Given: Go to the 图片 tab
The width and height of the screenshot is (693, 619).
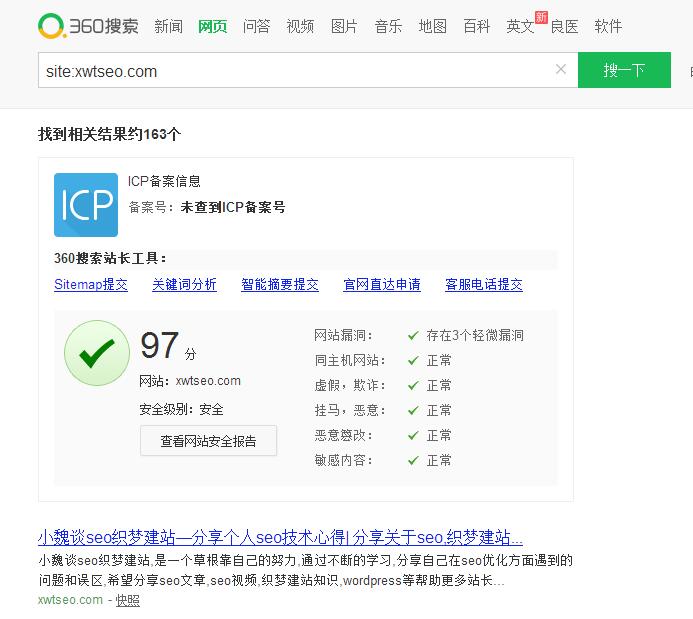Looking at the screenshot, I should pyautogui.click(x=344, y=27).
